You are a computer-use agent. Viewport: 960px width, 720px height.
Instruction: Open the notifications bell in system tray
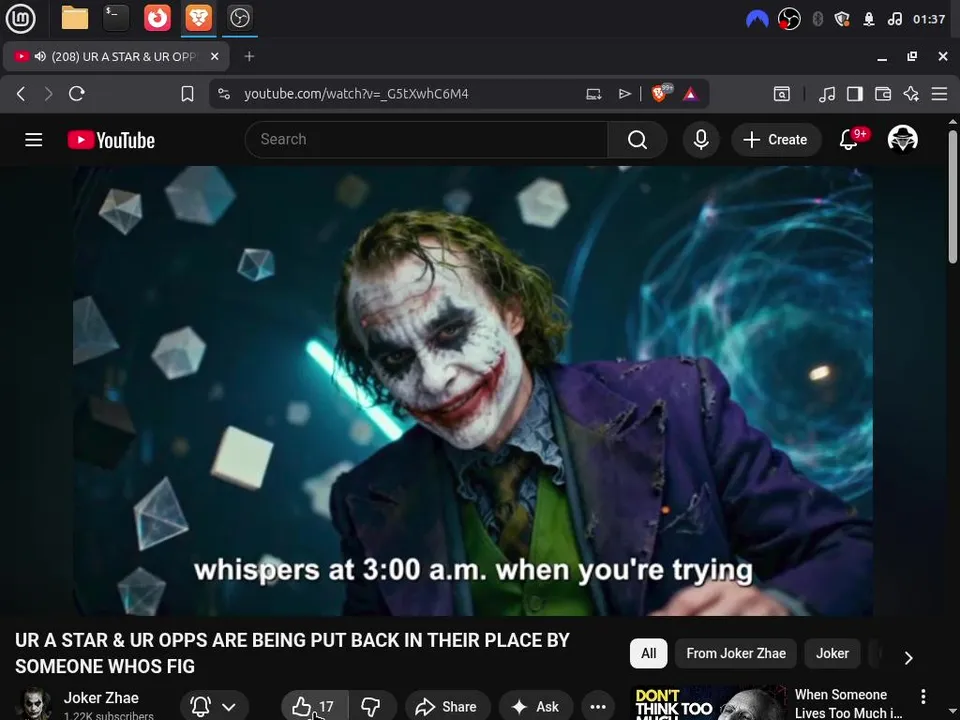tap(869, 20)
